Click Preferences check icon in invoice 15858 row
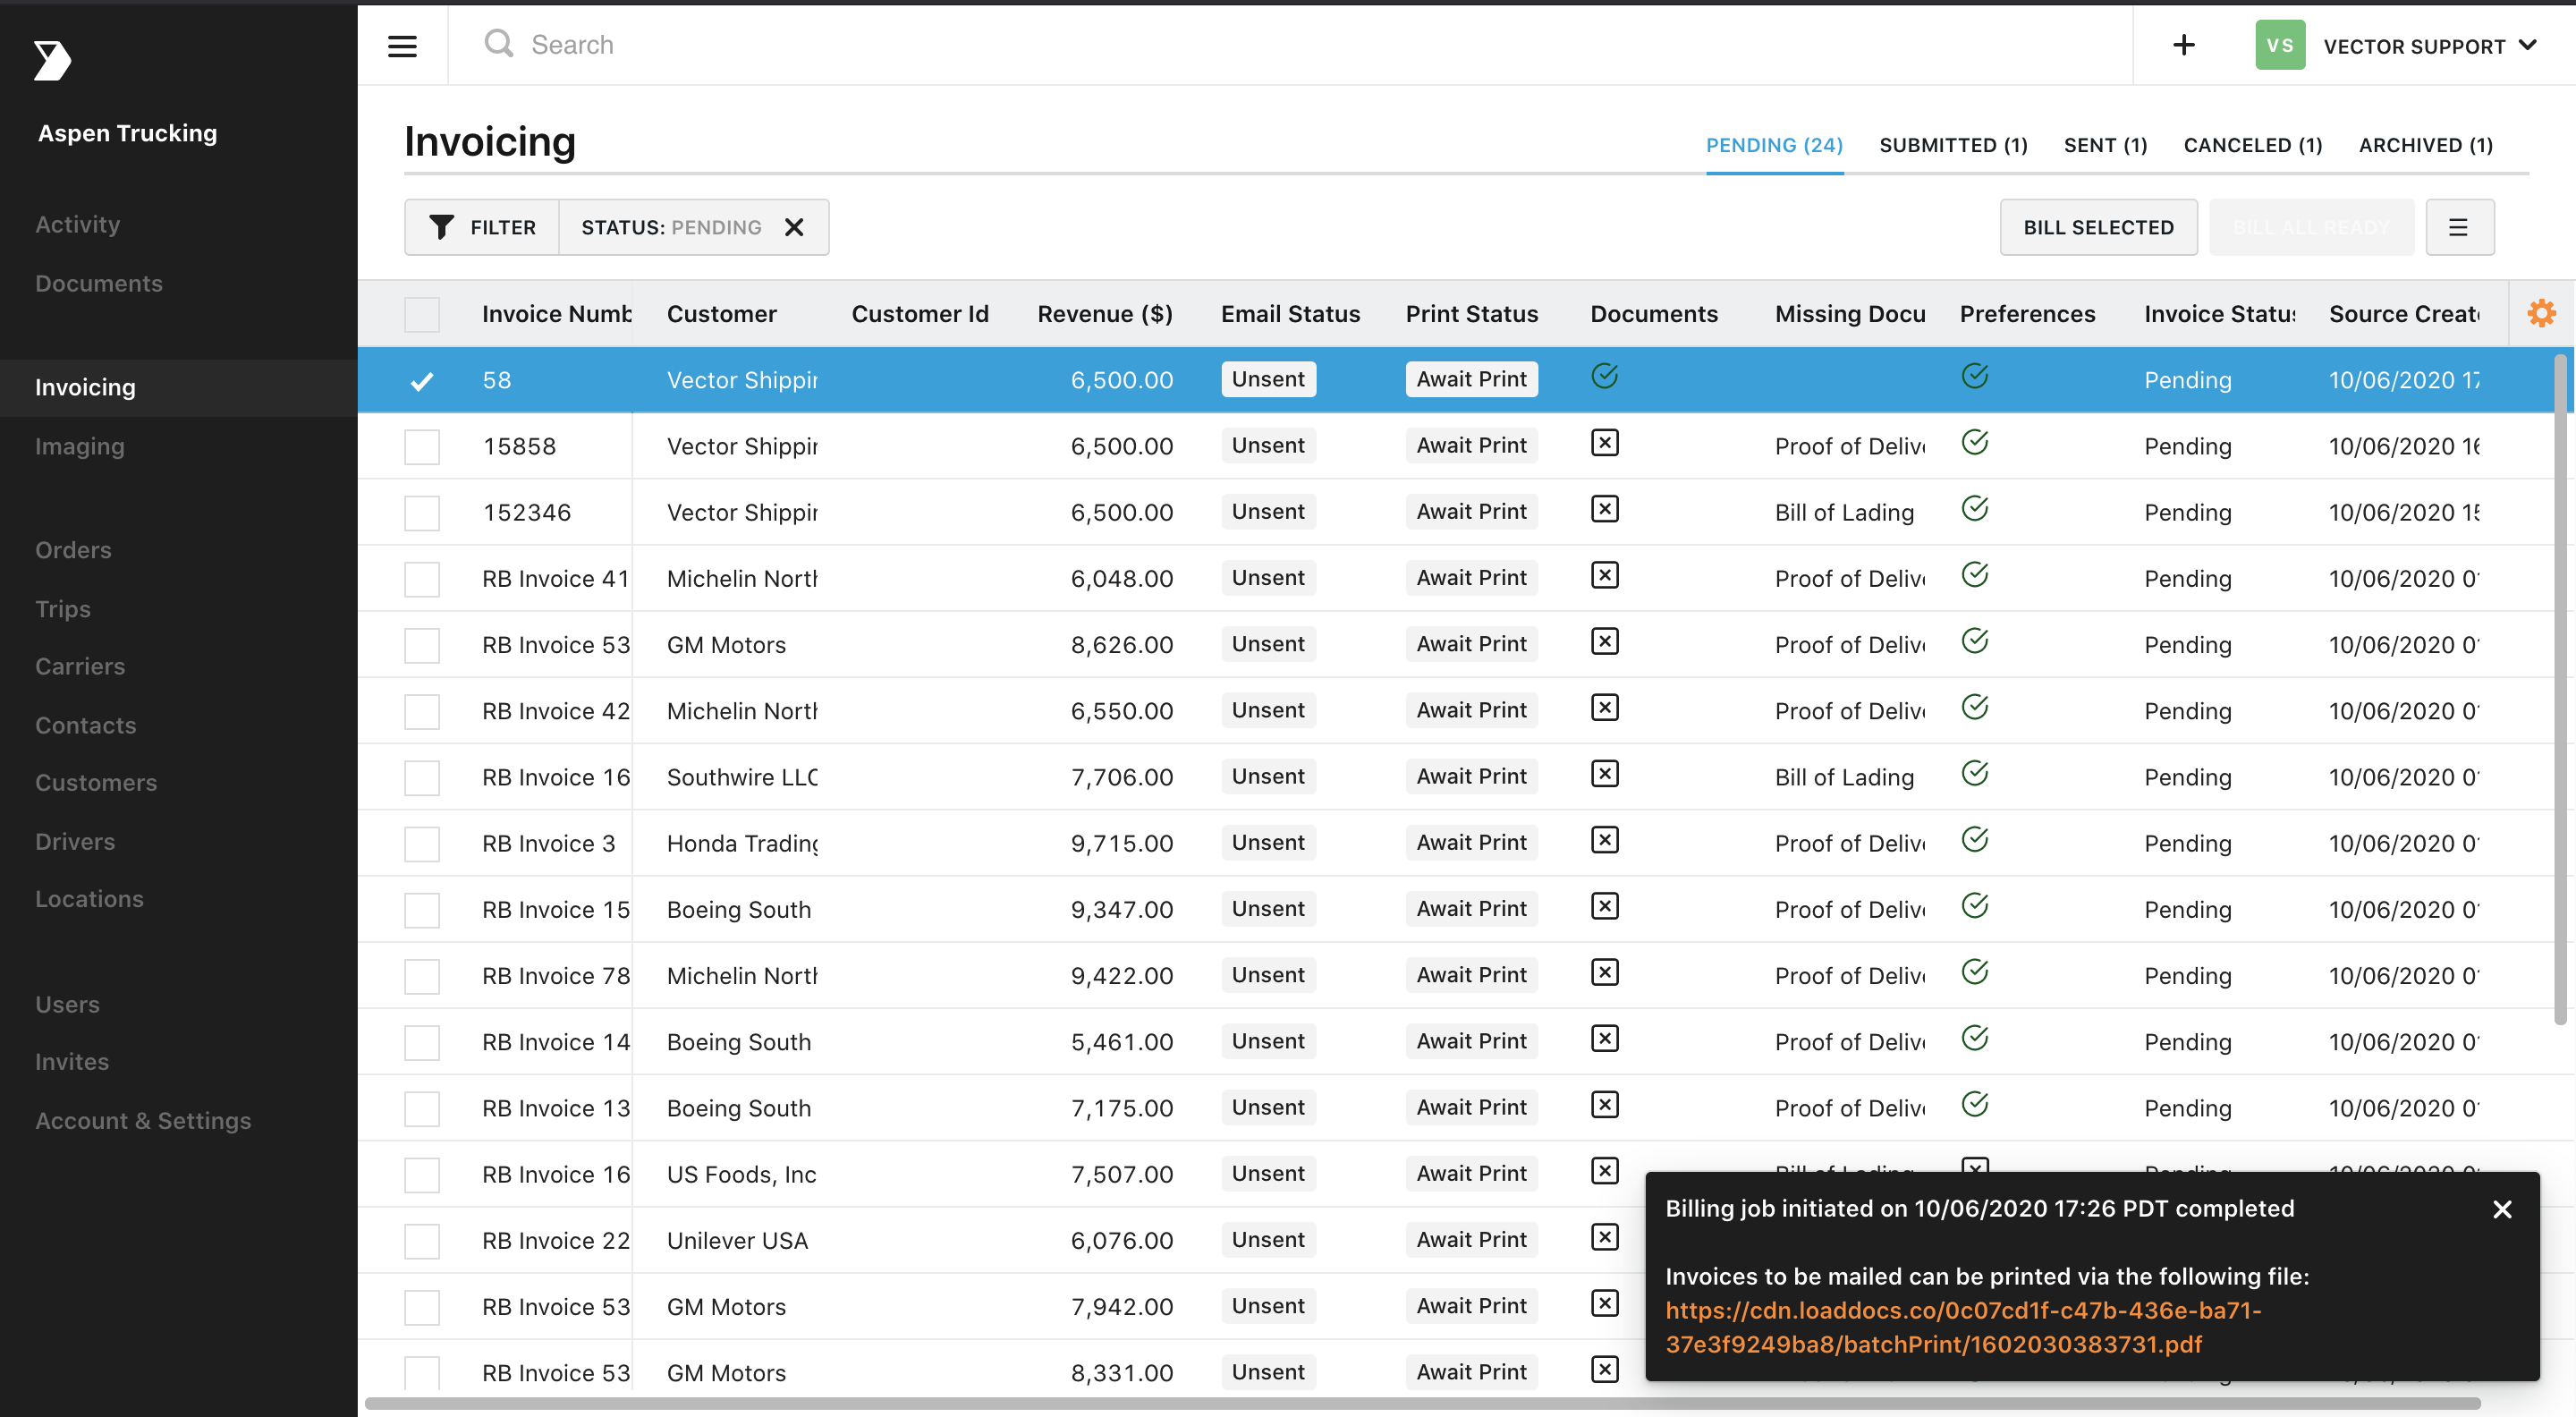 (x=1974, y=442)
